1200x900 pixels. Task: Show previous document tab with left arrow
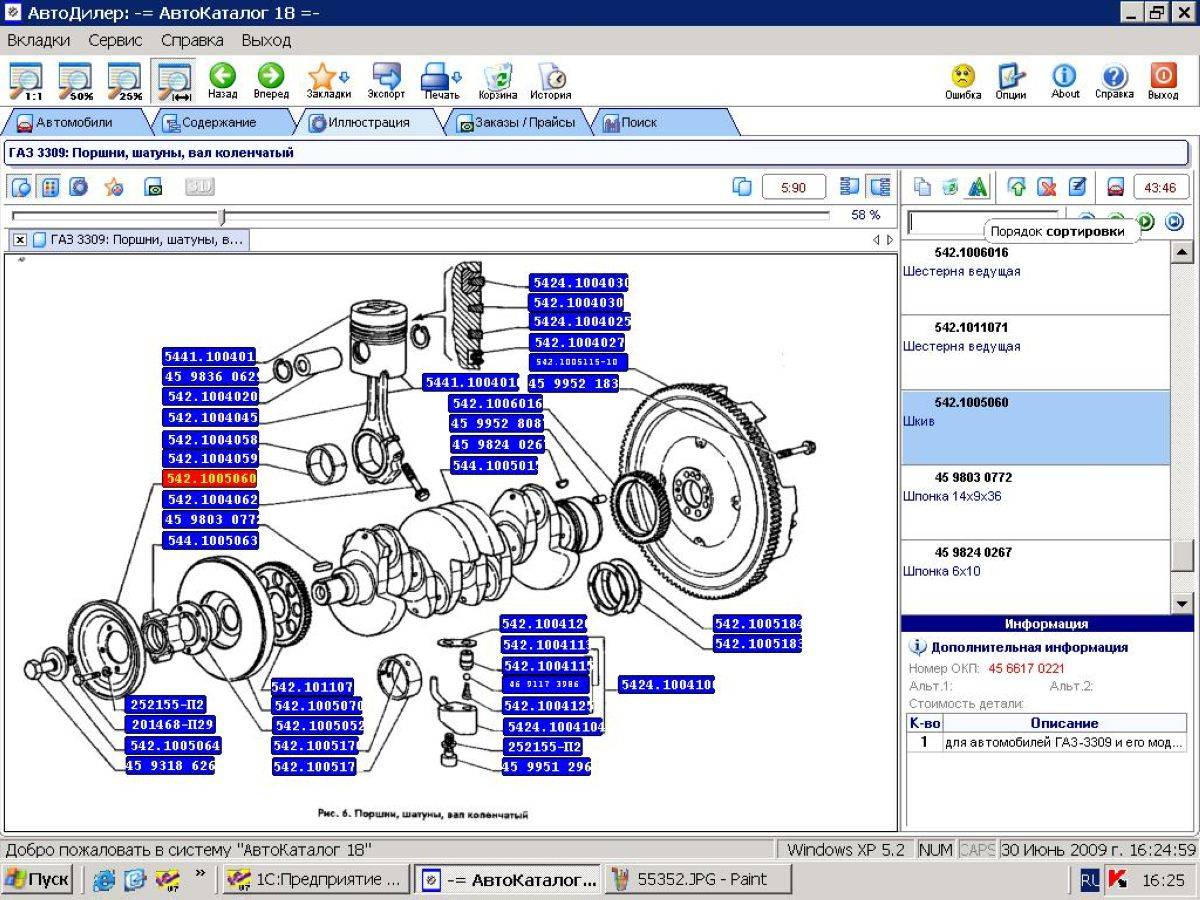pos(876,240)
